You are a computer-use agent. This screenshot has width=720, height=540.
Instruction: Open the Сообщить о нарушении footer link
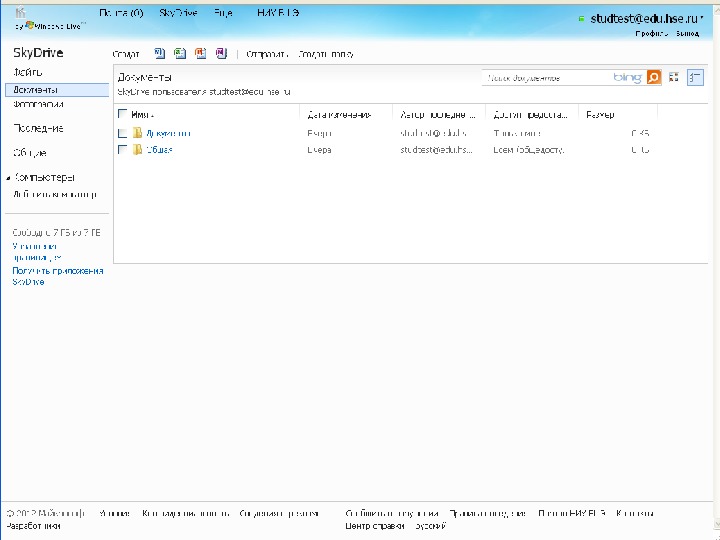392,513
